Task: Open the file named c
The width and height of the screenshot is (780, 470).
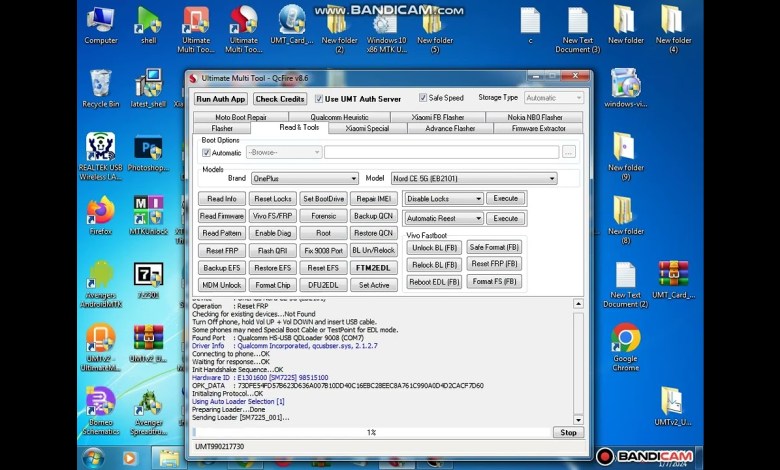Action: point(530,26)
